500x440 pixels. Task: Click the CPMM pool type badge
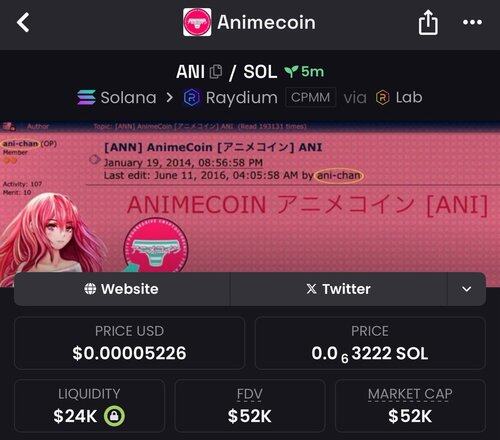(x=310, y=97)
